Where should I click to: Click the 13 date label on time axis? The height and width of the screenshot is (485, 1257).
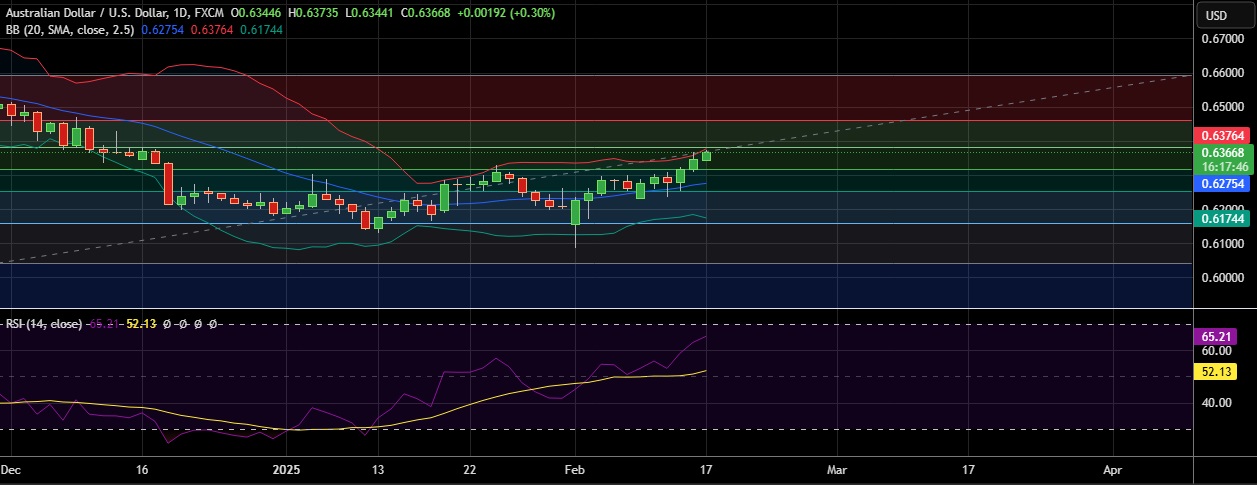(378, 468)
